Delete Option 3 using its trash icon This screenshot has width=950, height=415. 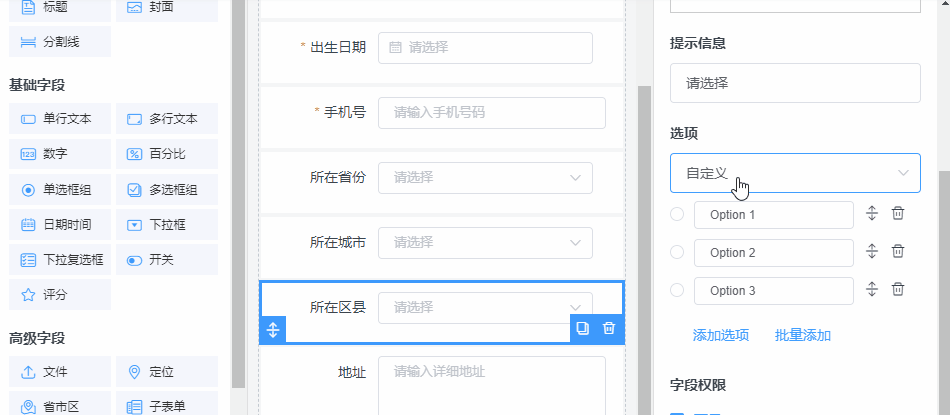898,290
